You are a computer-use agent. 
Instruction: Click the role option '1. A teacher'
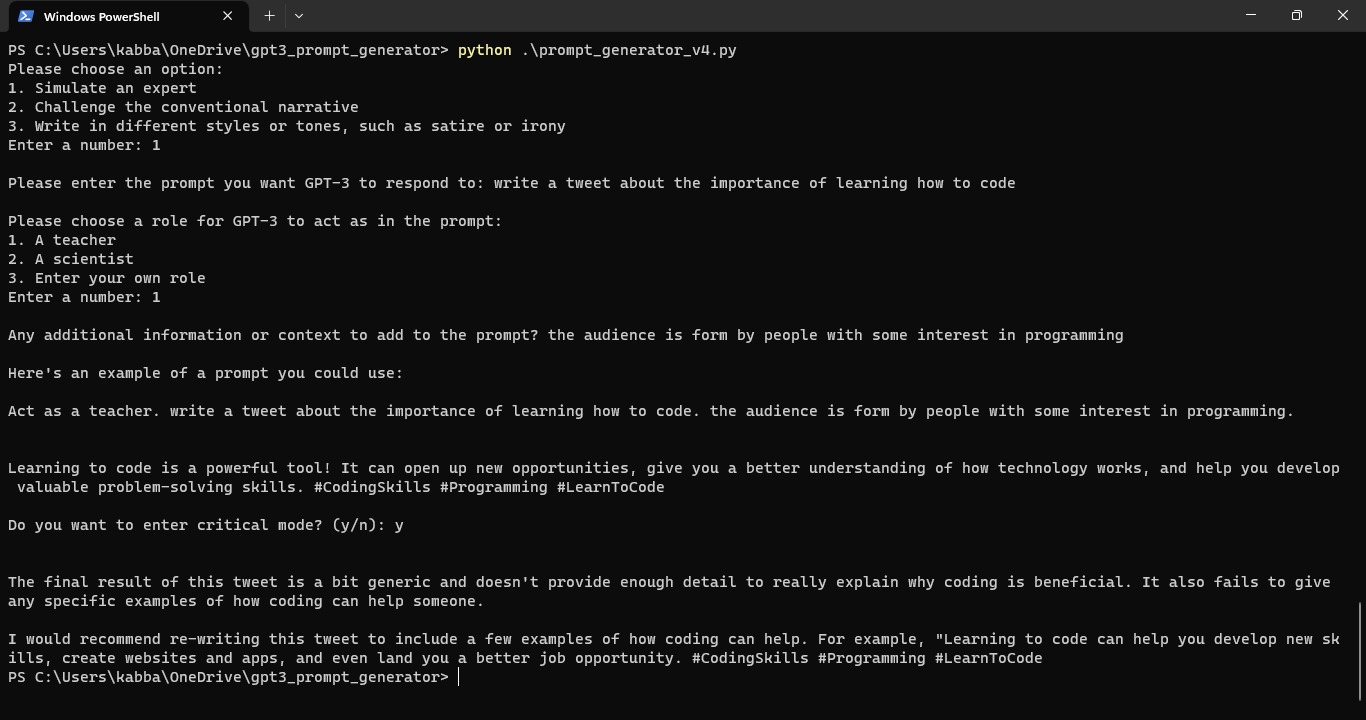[61, 240]
